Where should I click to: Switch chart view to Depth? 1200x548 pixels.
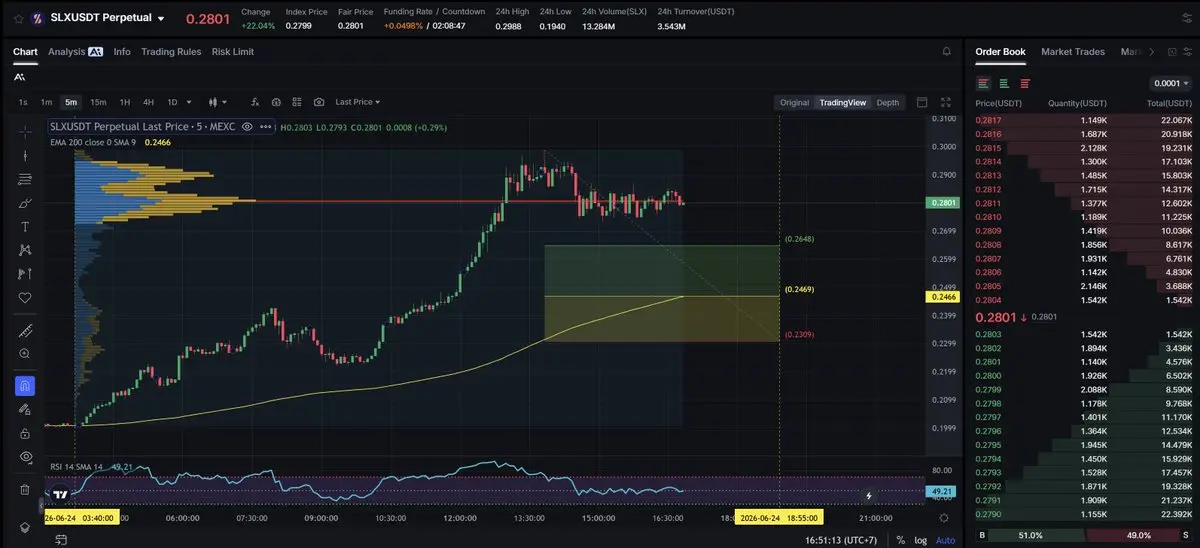pyautogui.click(x=888, y=102)
